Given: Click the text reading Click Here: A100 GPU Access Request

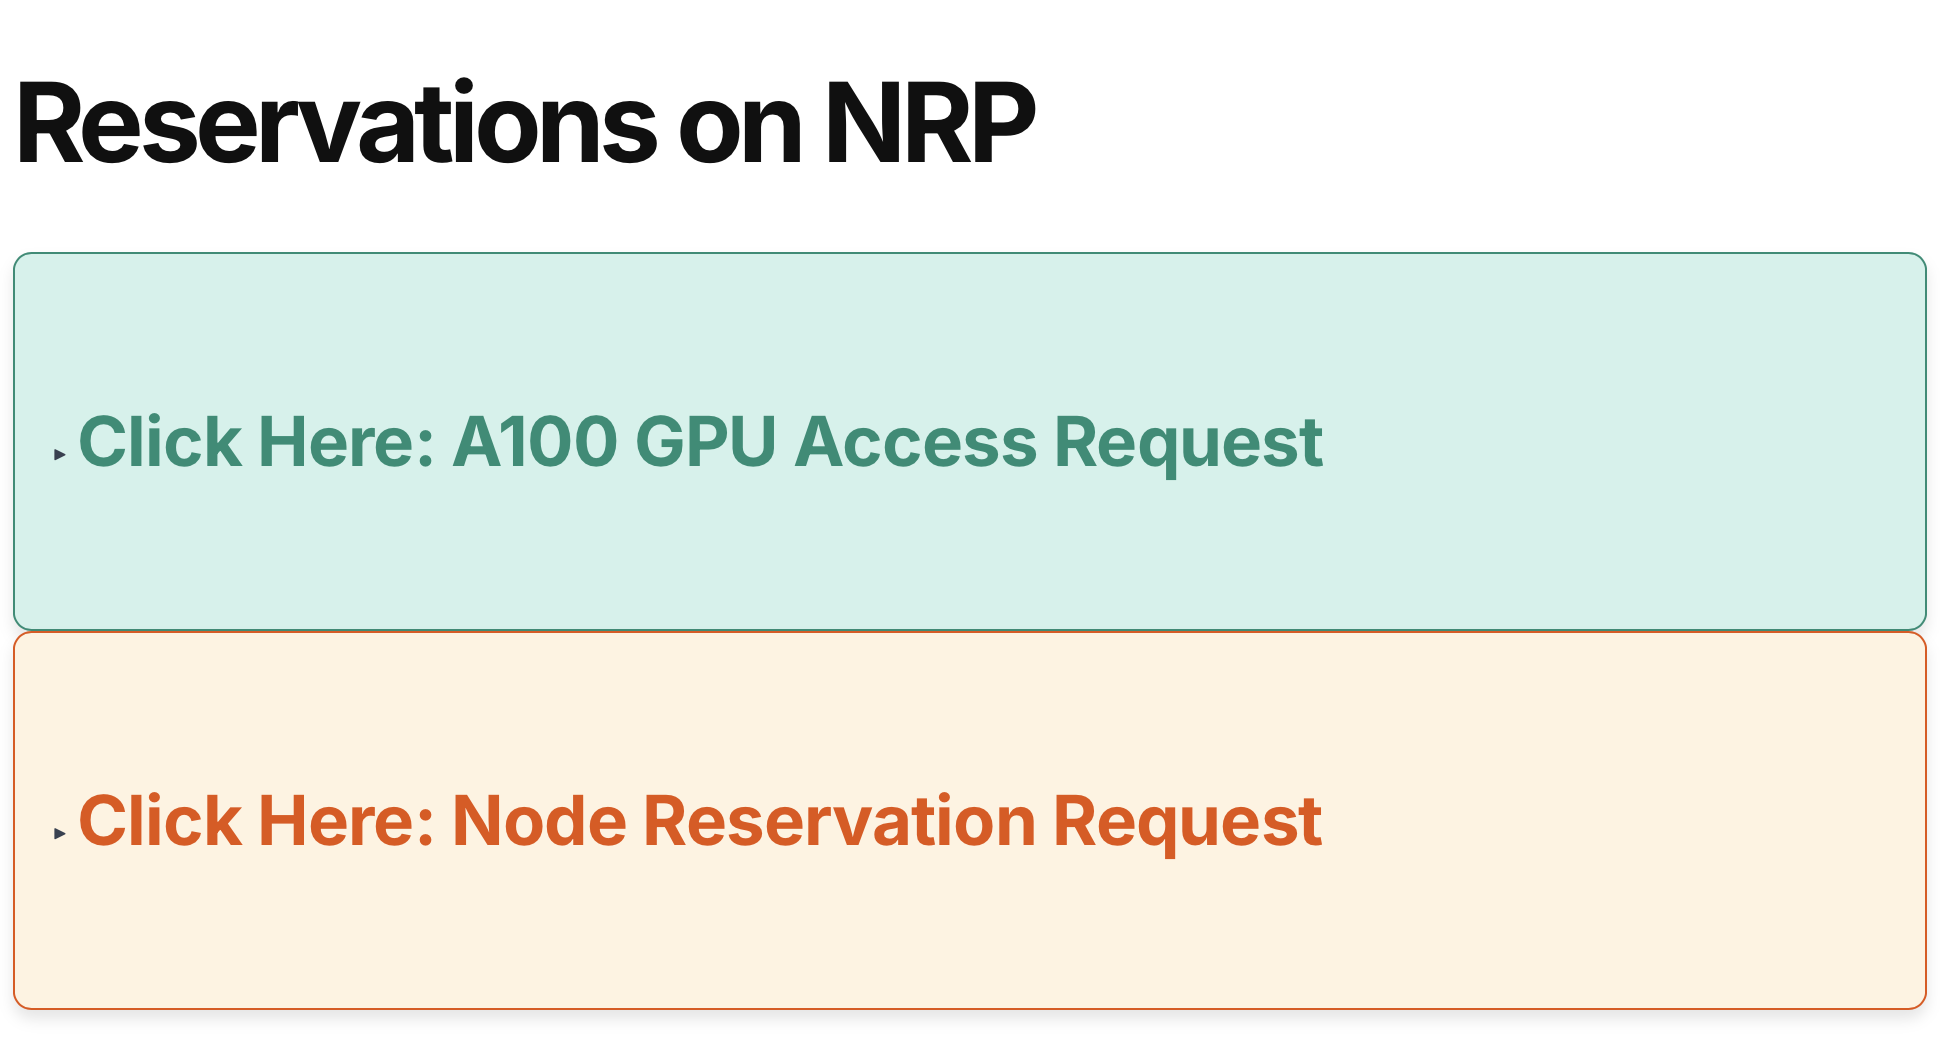Looking at the screenshot, I should pos(700,442).
